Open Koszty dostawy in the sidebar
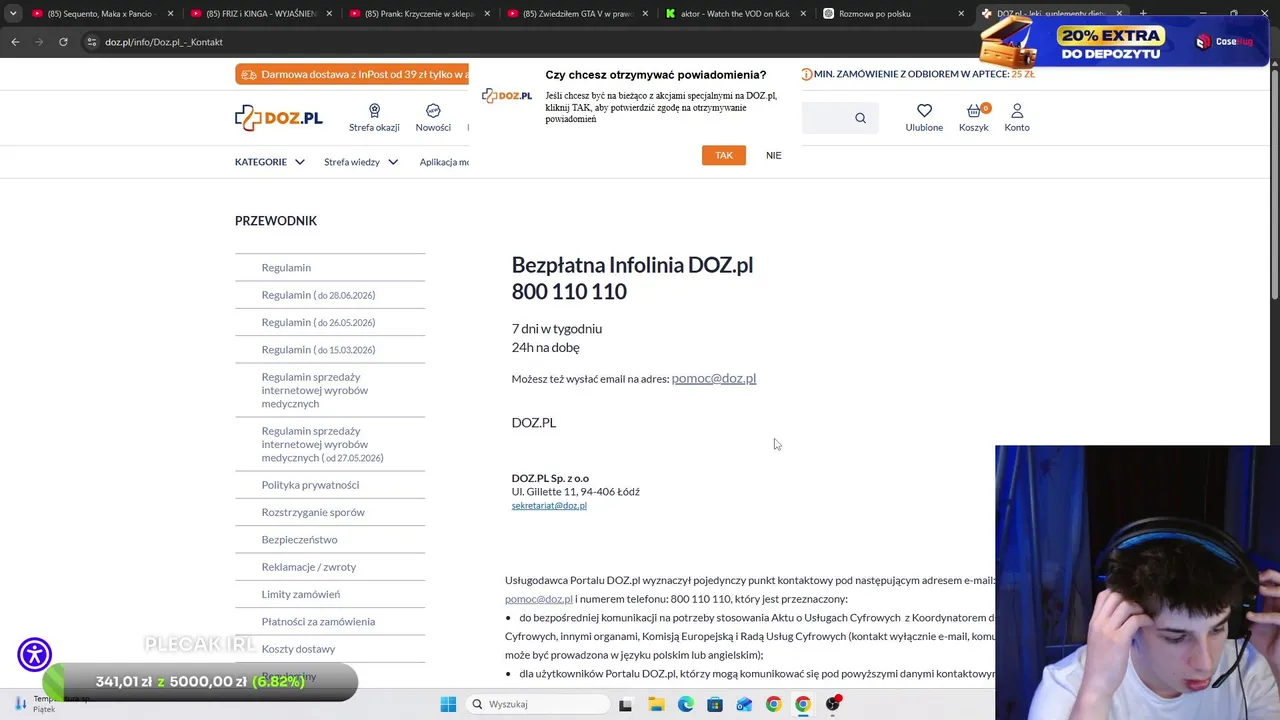The height and width of the screenshot is (720, 1280). click(298, 649)
